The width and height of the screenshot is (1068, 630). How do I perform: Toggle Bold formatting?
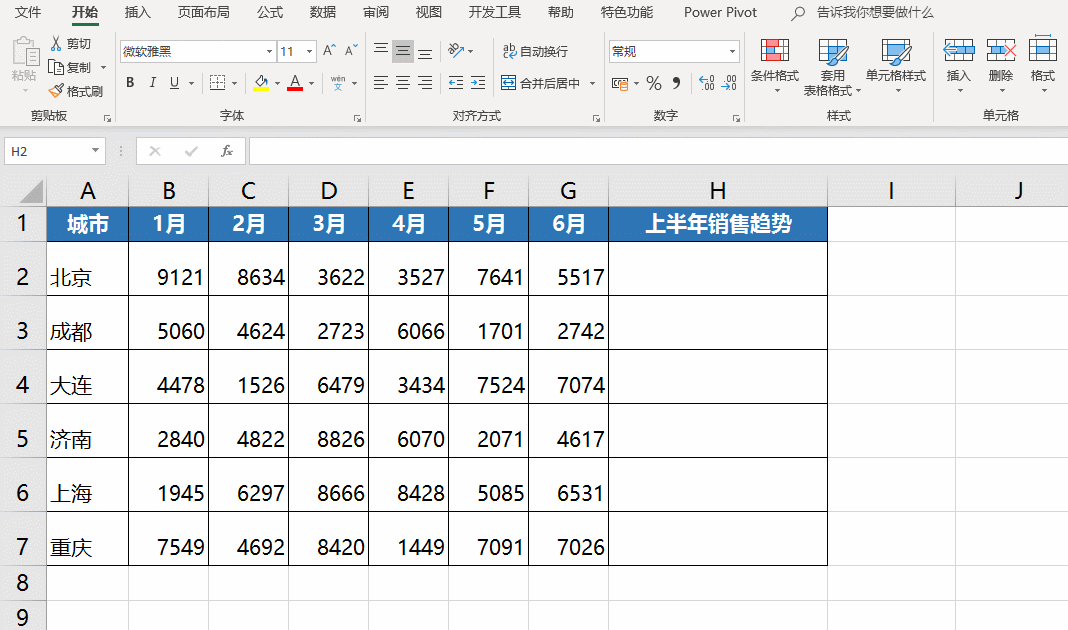pyautogui.click(x=130, y=83)
